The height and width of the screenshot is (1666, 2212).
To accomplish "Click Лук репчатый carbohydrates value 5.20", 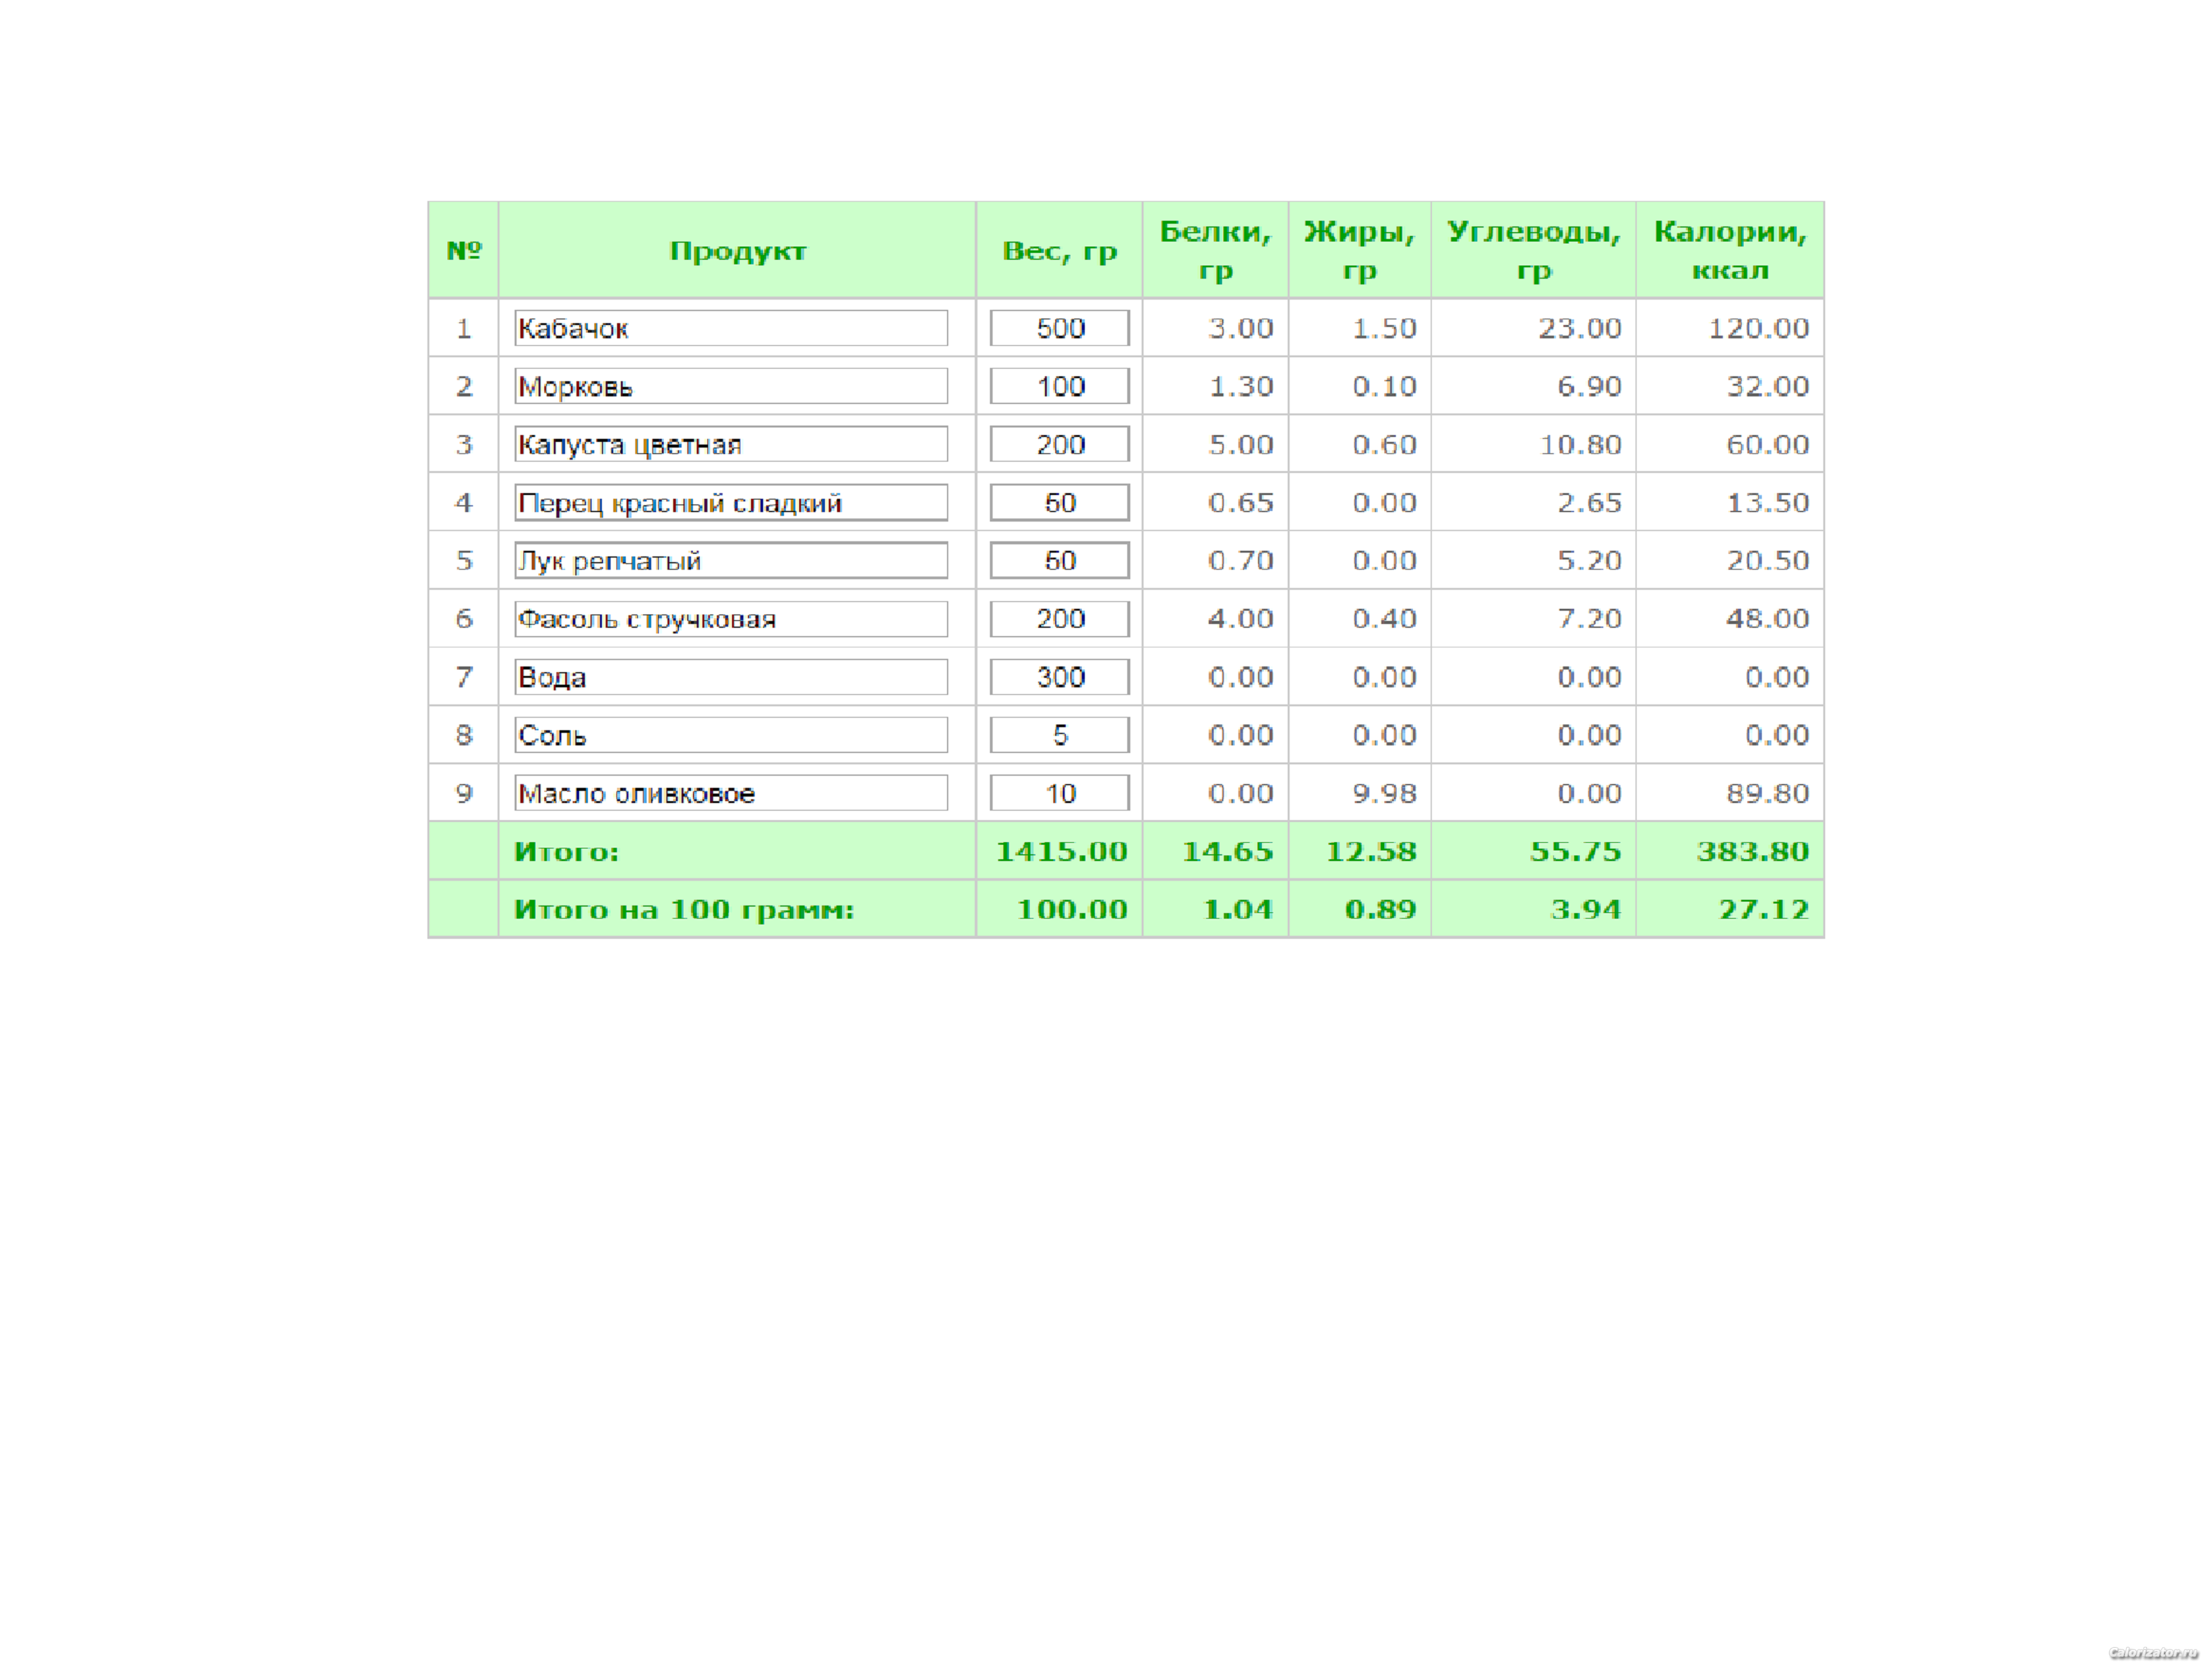I will tap(1589, 560).
